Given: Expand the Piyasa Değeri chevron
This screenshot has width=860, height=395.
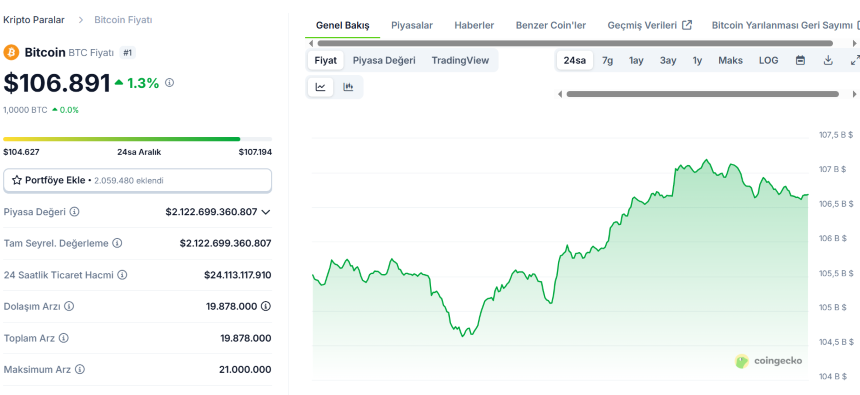Looking at the screenshot, I should pos(266,212).
